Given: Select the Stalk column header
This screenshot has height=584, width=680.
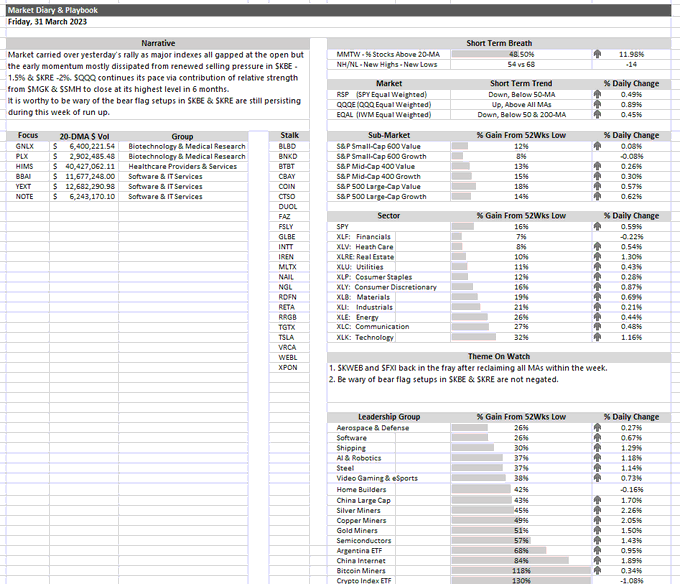Looking at the screenshot, I should (x=289, y=135).
